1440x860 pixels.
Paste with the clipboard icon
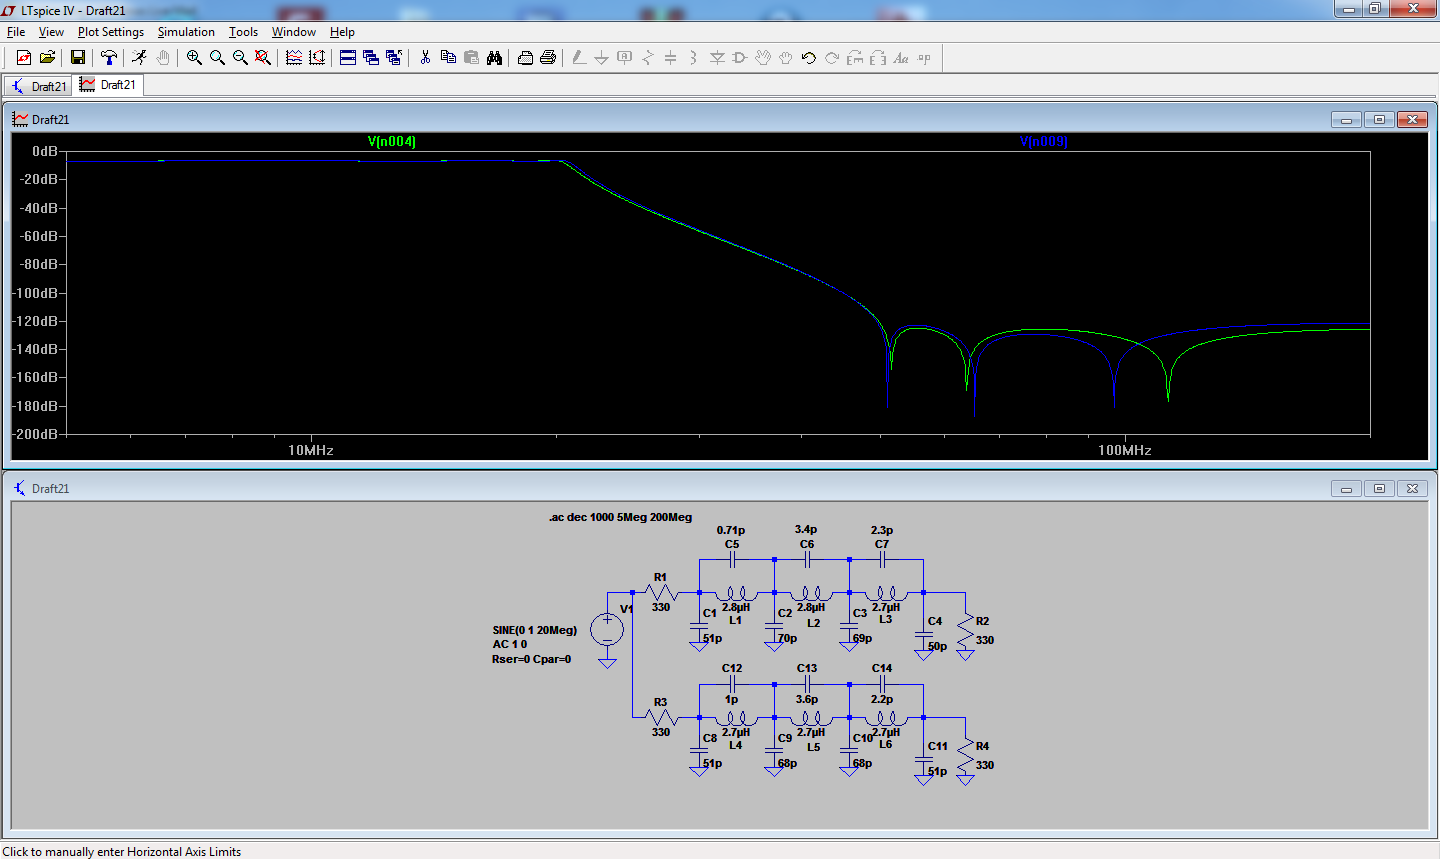[x=471, y=58]
